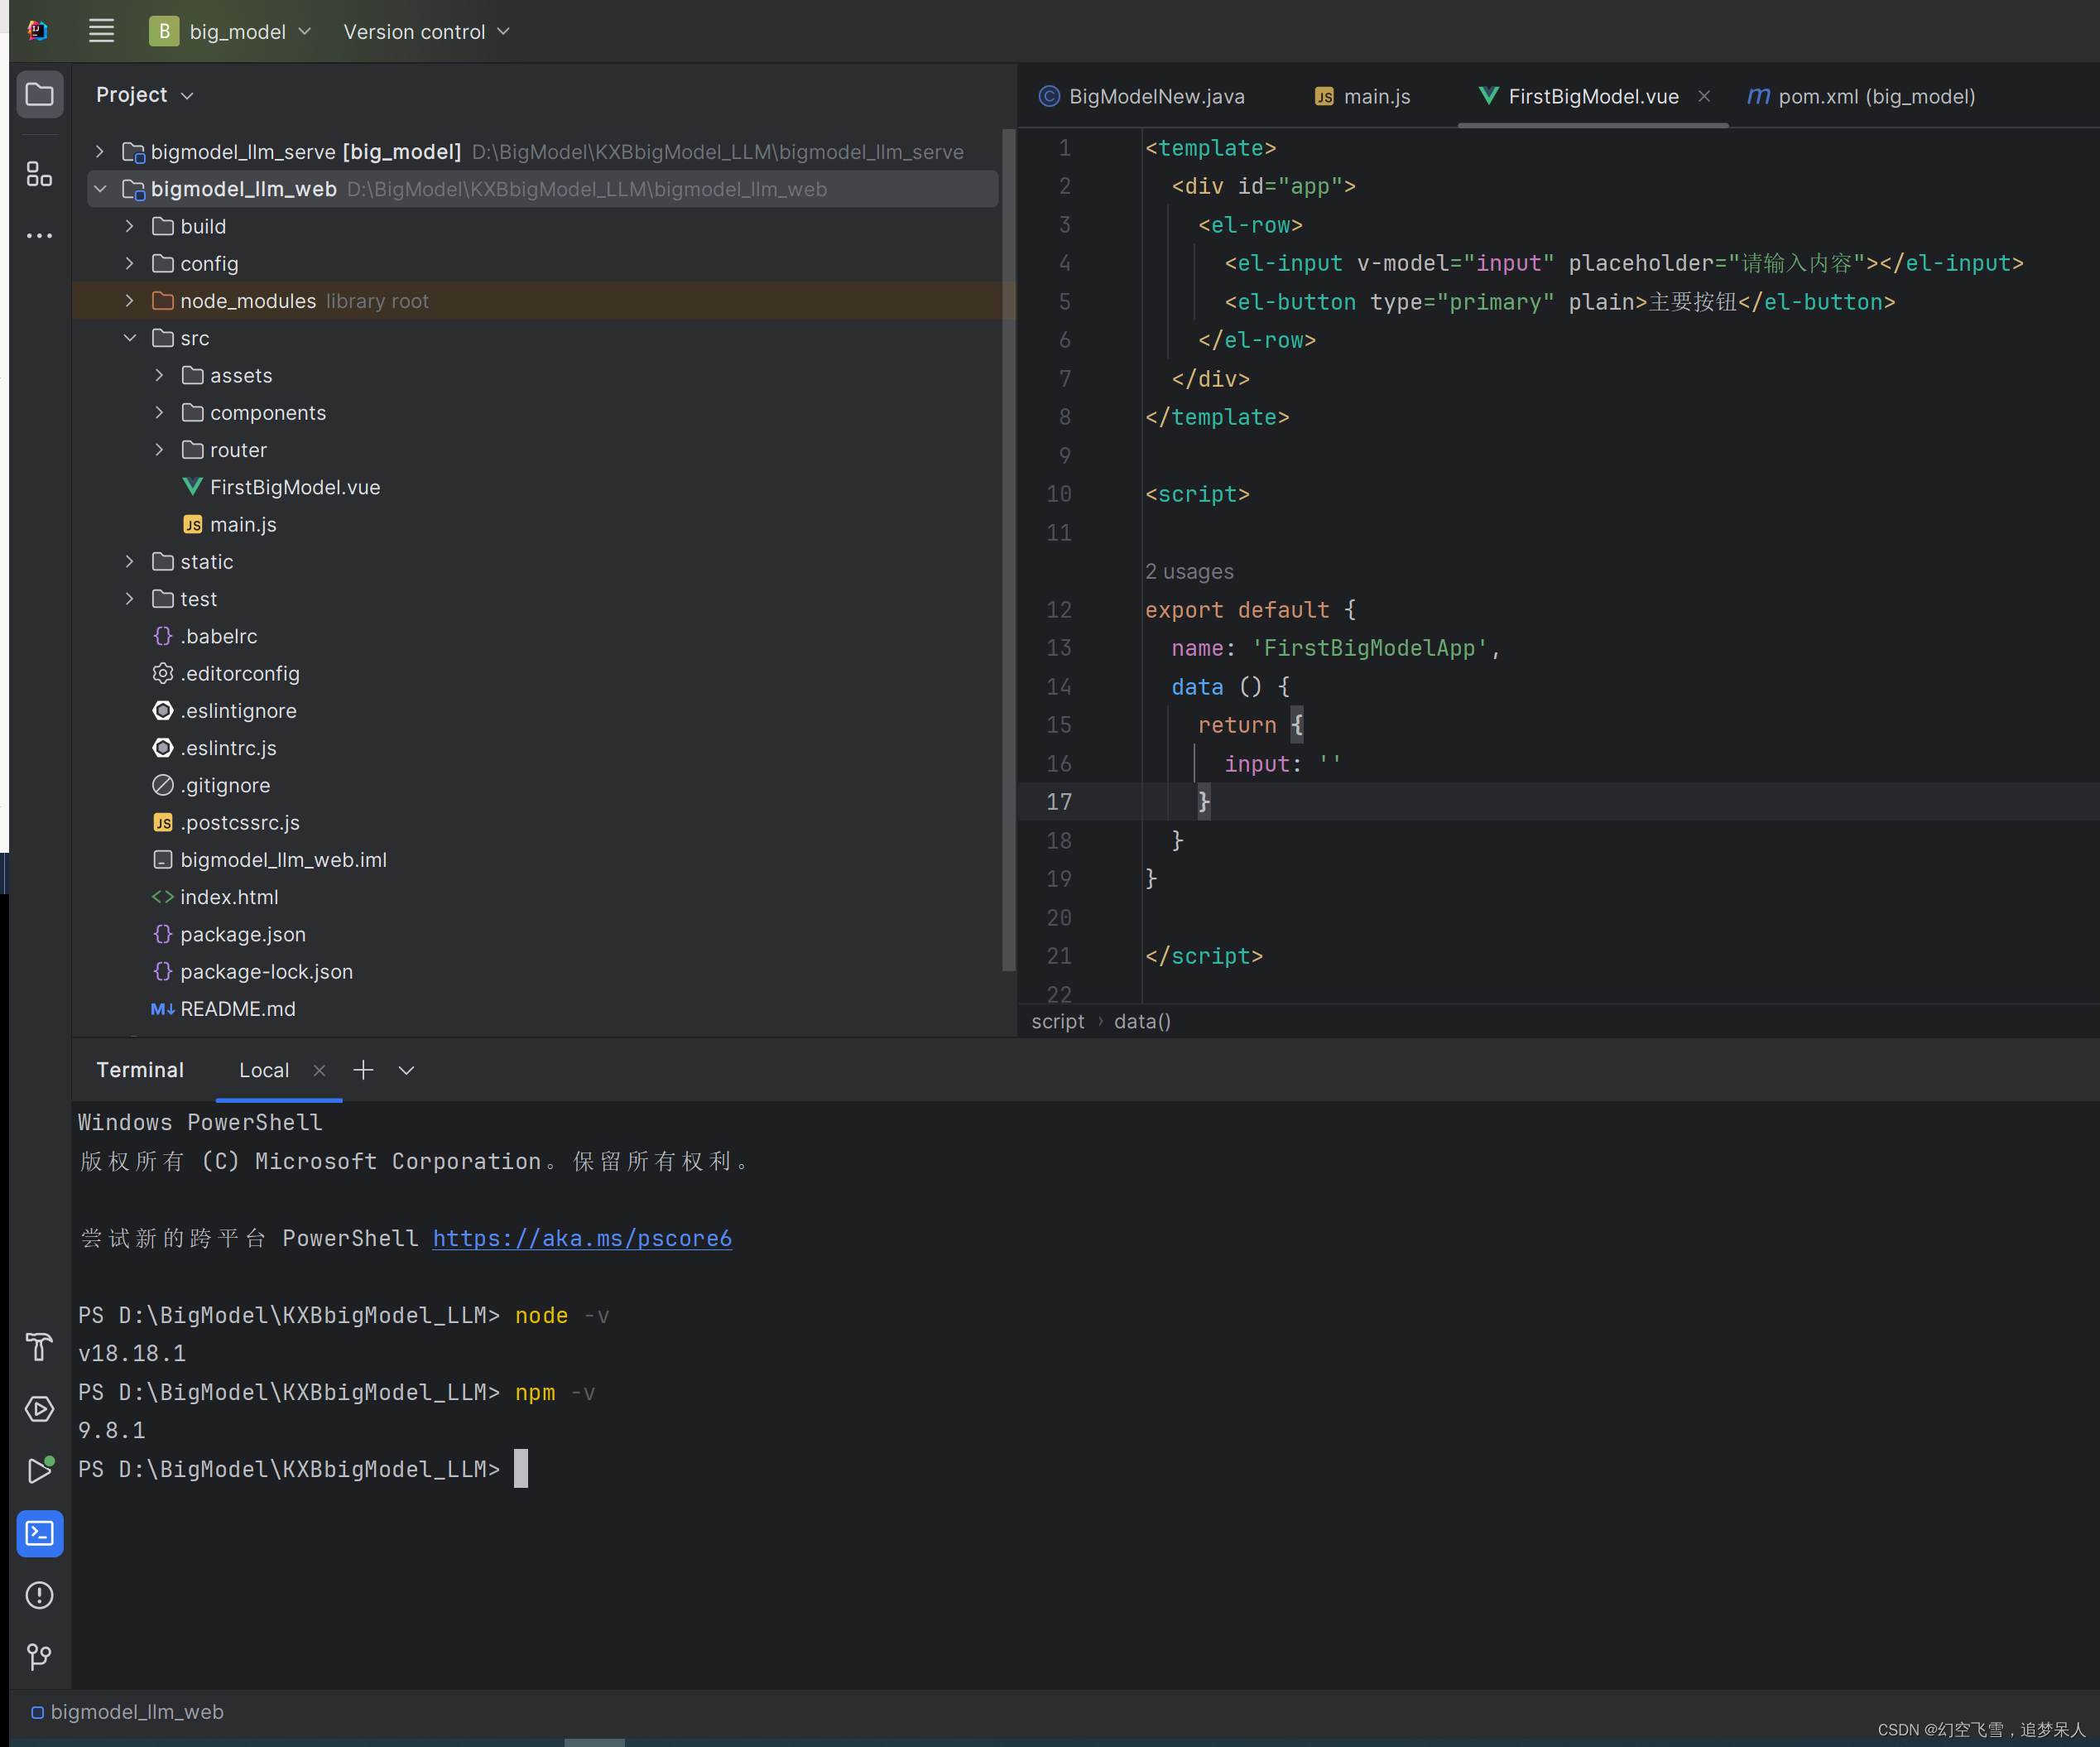
Task: Switch to the BigModelNew.java tab
Action: 1142,96
